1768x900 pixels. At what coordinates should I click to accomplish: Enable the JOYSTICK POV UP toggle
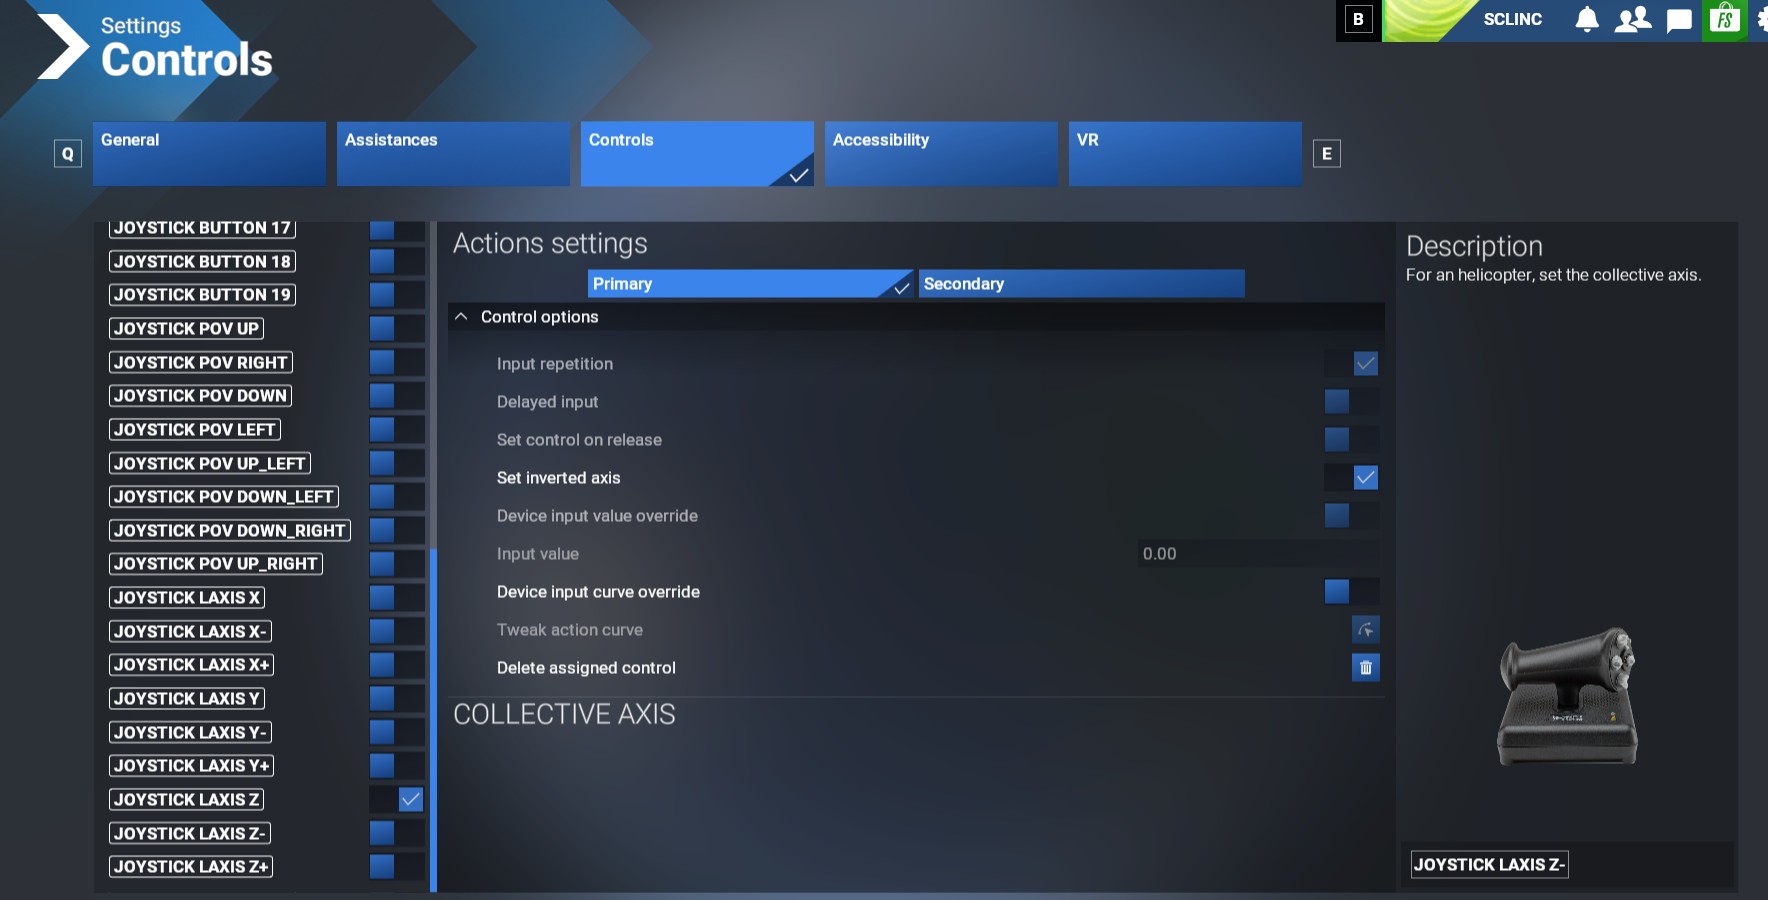397,329
